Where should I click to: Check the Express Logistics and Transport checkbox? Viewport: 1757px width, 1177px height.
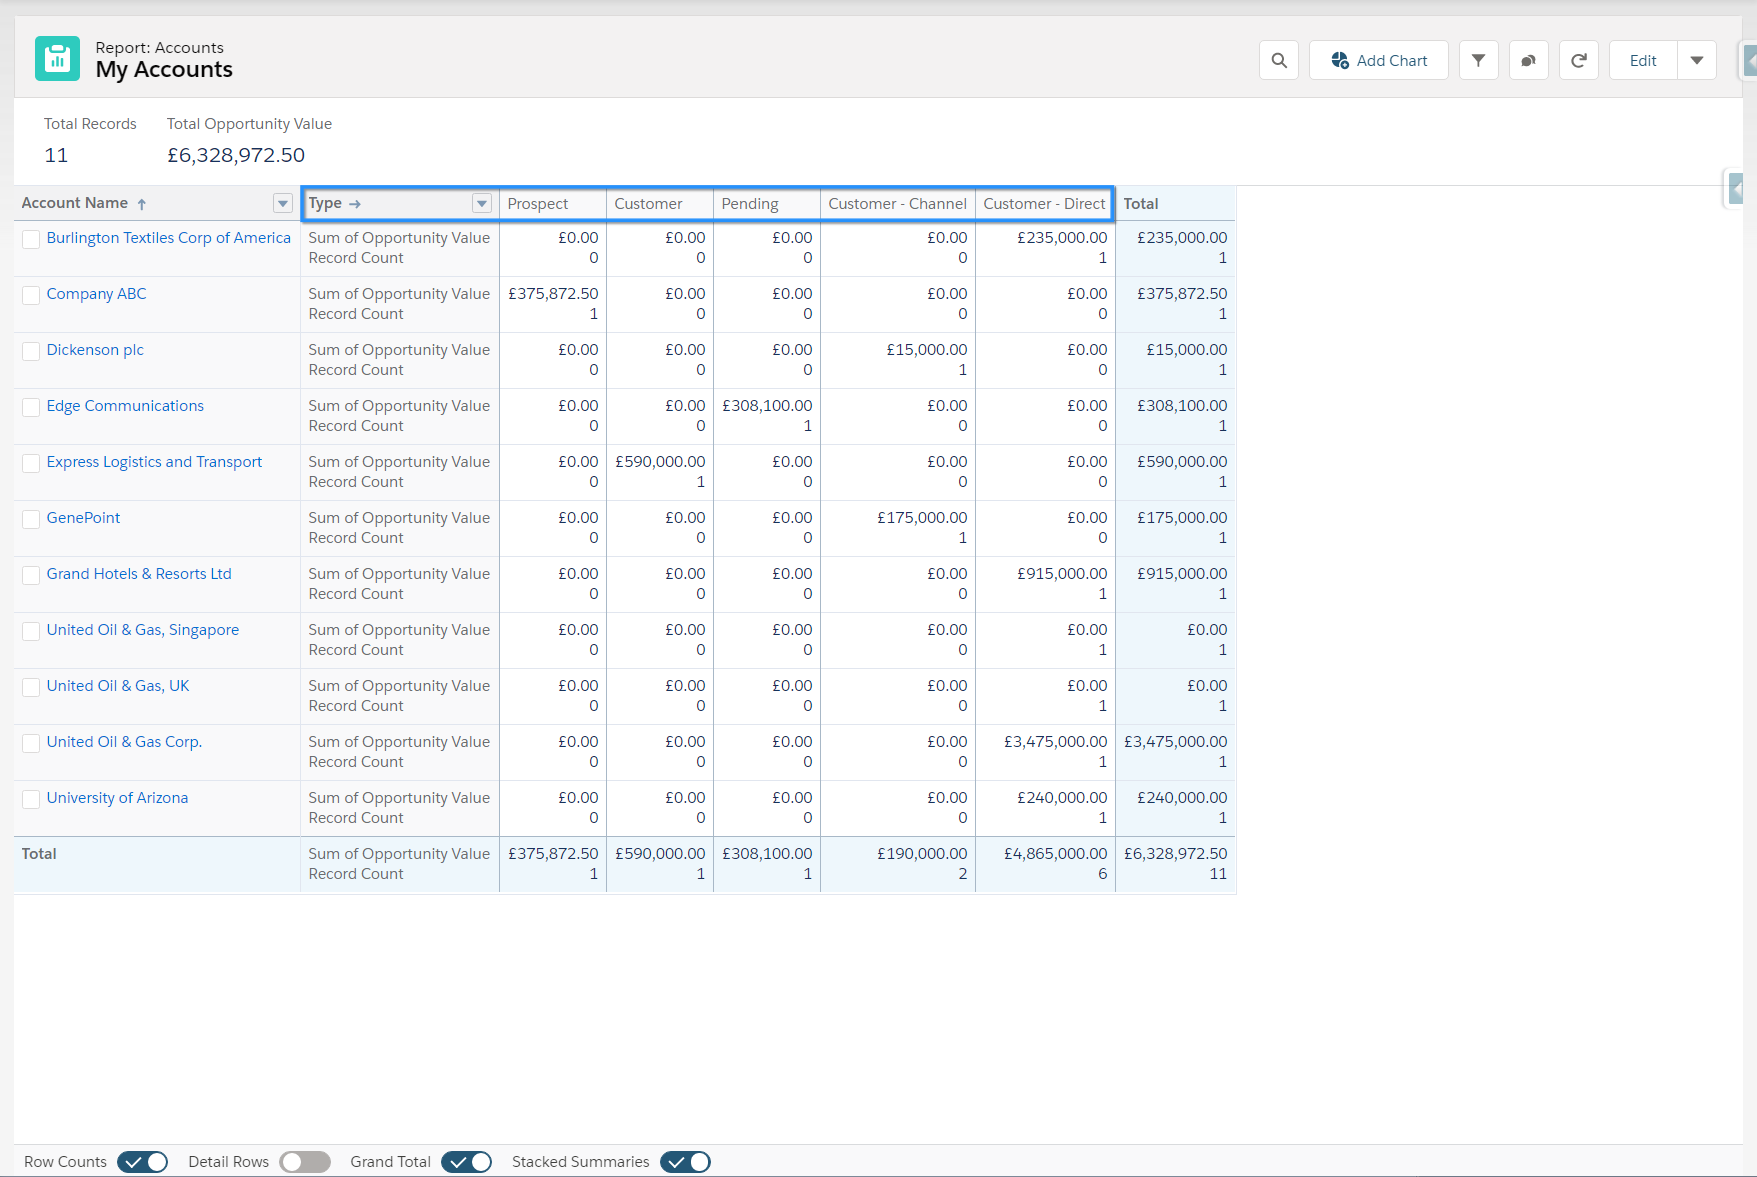pos(31,463)
